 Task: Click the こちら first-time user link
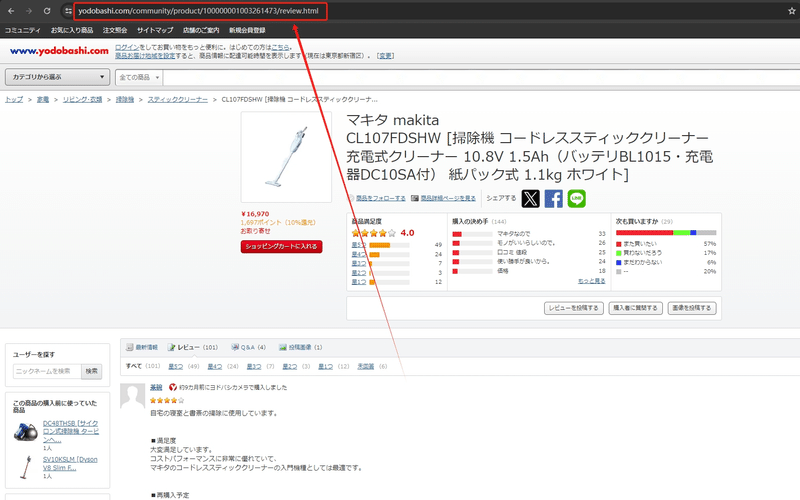[x=280, y=47]
